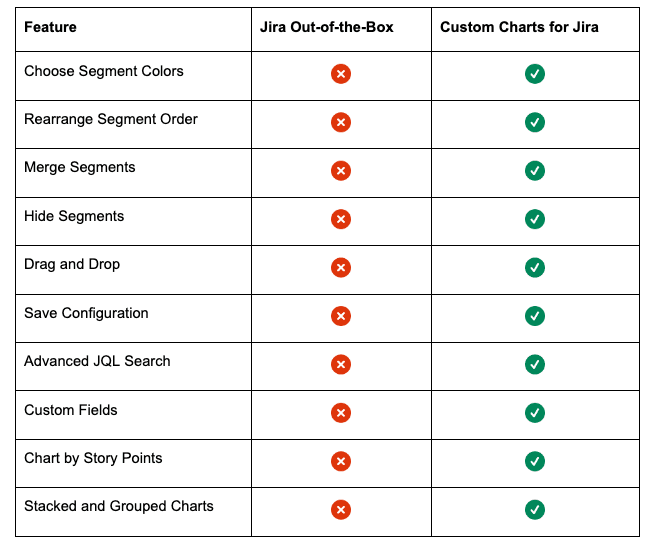Click the green check for Save Configuration
653x546 pixels.
pos(535,316)
